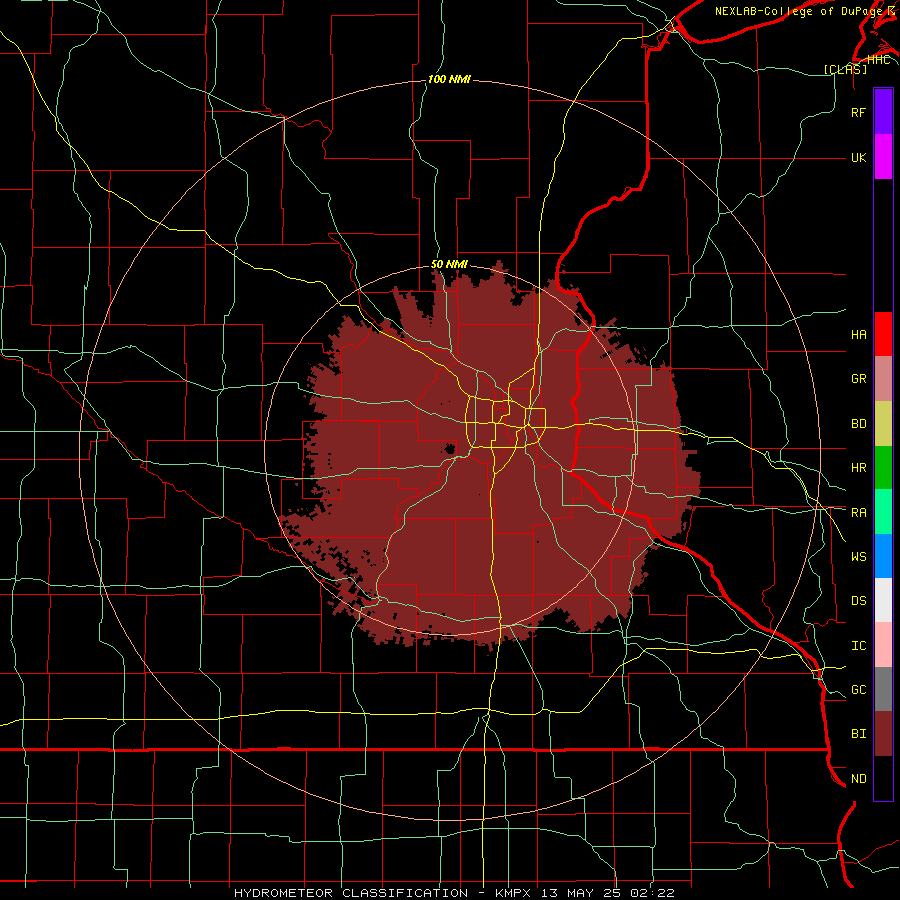Select the BD yellow legend swatch
This screenshot has width=900, height=900.
pyautogui.click(x=883, y=423)
